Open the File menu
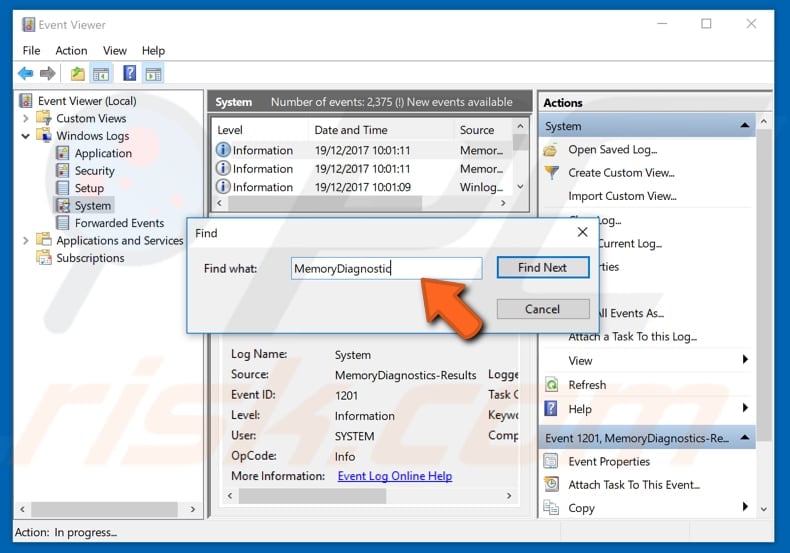 coord(31,51)
